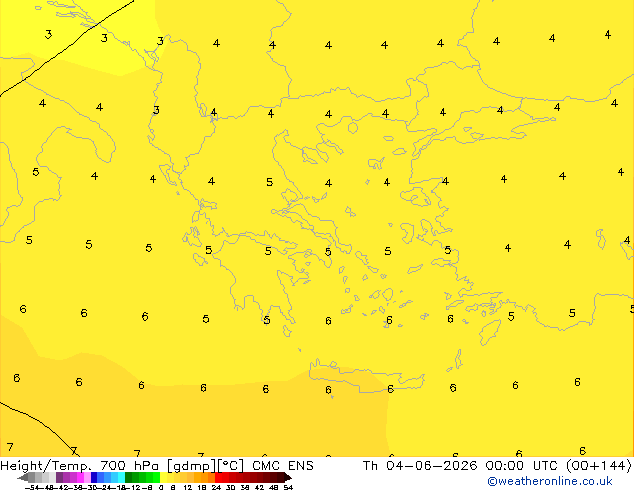This screenshot has width=634, height=490.
Task: Pick the bright yellow legend swatch at 0
Action: pyautogui.click(x=163, y=477)
